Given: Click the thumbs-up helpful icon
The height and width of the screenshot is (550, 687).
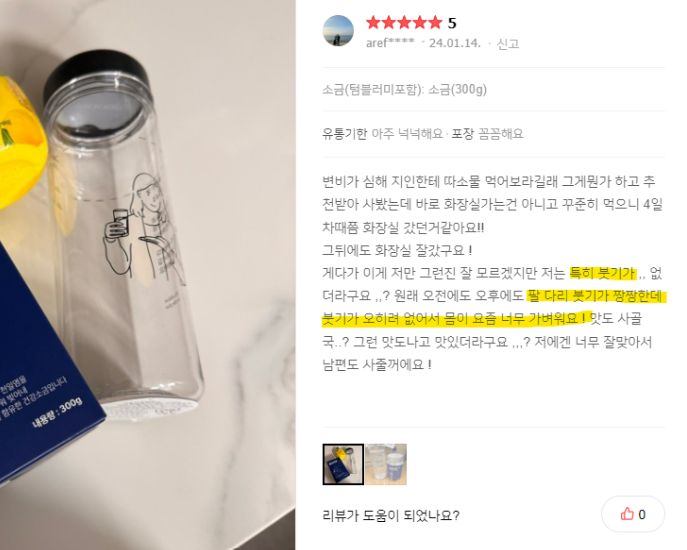Looking at the screenshot, I should pos(627,514).
